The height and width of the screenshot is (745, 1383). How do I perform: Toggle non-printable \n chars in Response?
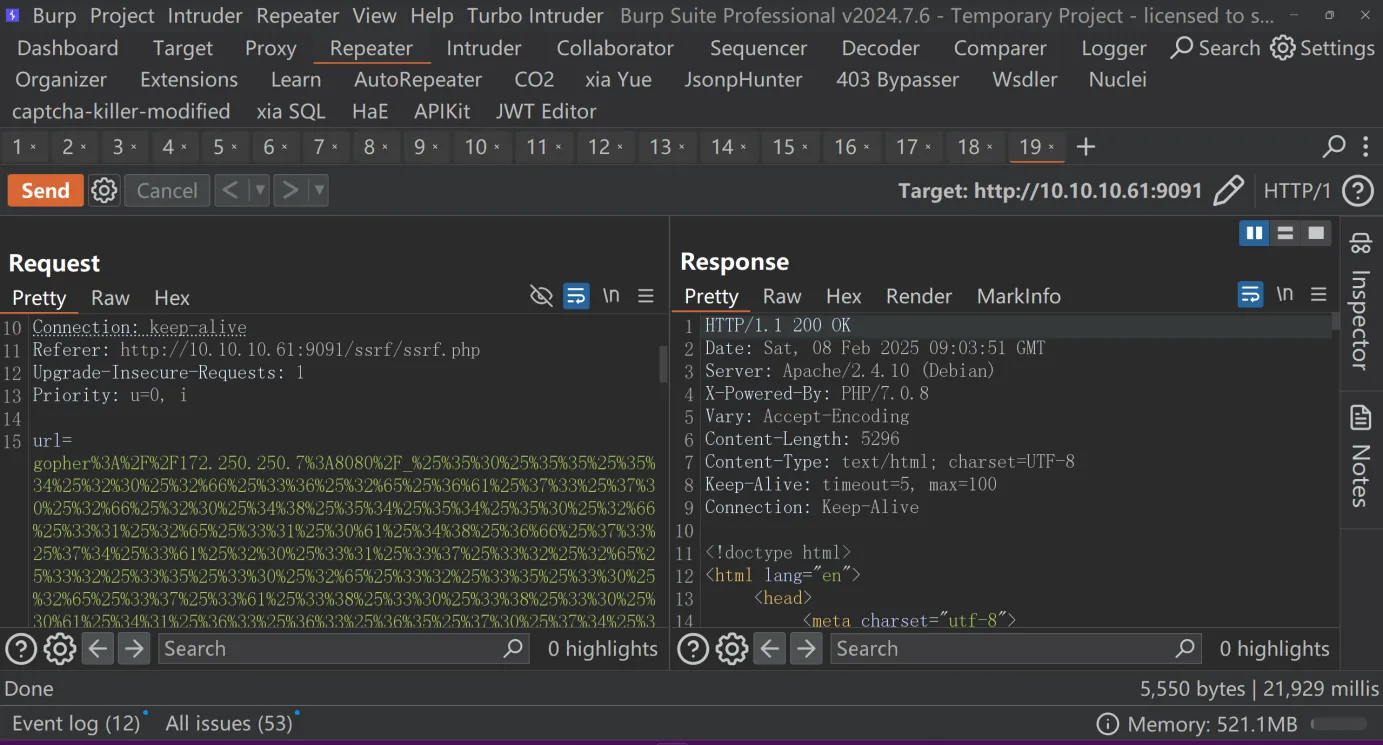tap(1285, 294)
